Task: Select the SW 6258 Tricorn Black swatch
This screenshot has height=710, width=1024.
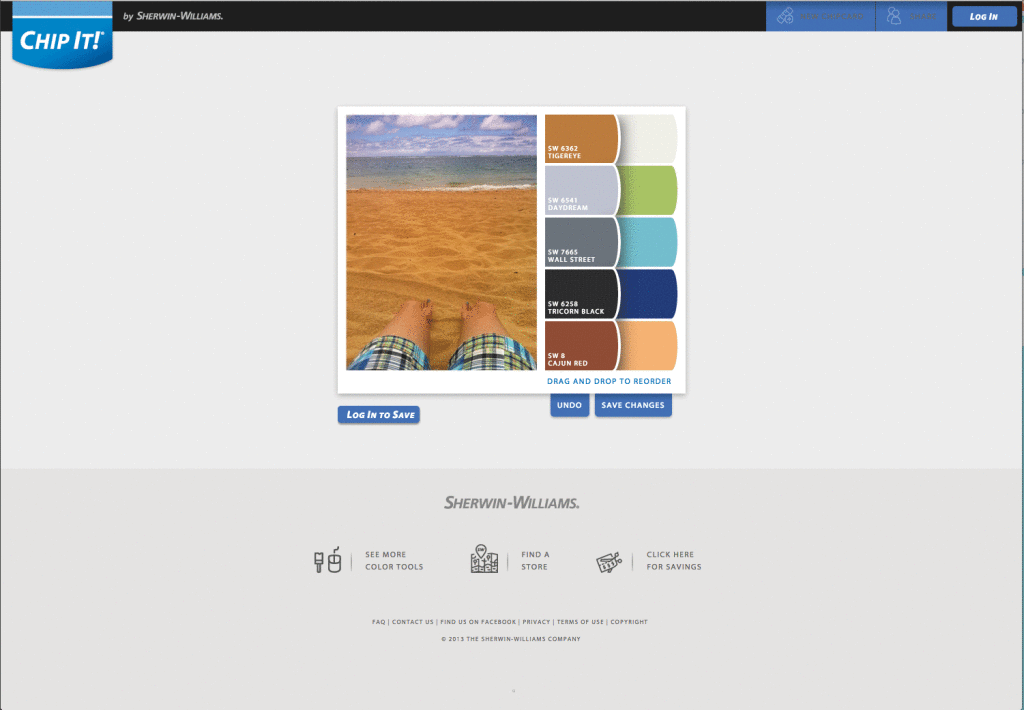Action: tap(581, 294)
